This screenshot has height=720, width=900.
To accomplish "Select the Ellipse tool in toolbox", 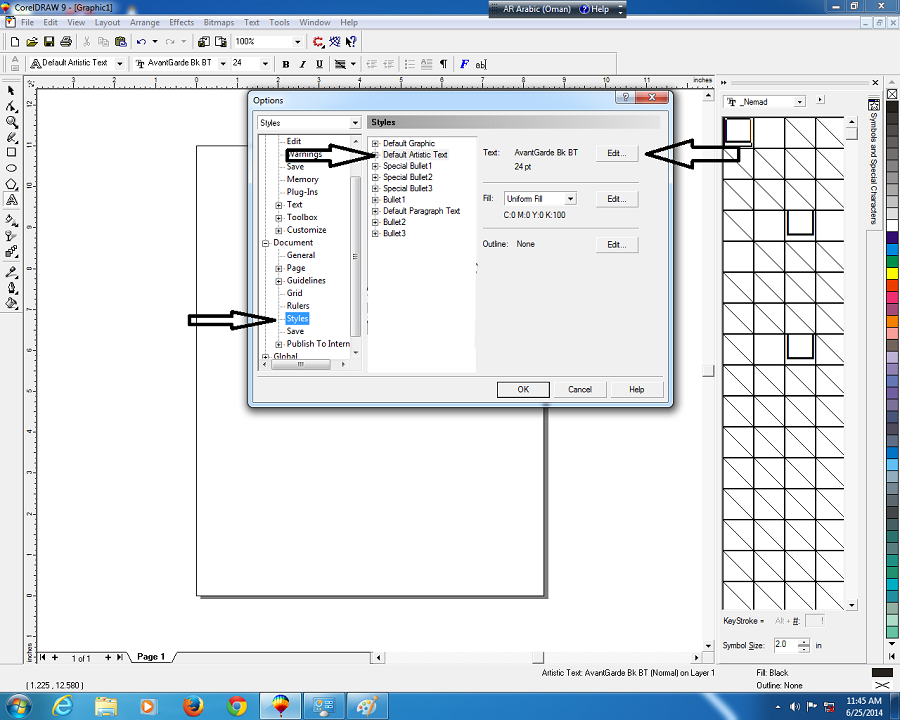I will [11, 168].
